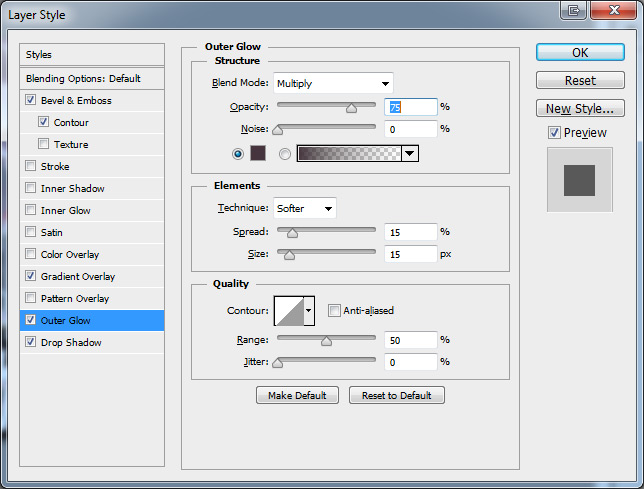The width and height of the screenshot is (644, 489).
Task: Open the contour picker dropdown arrow
Action: 309,312
